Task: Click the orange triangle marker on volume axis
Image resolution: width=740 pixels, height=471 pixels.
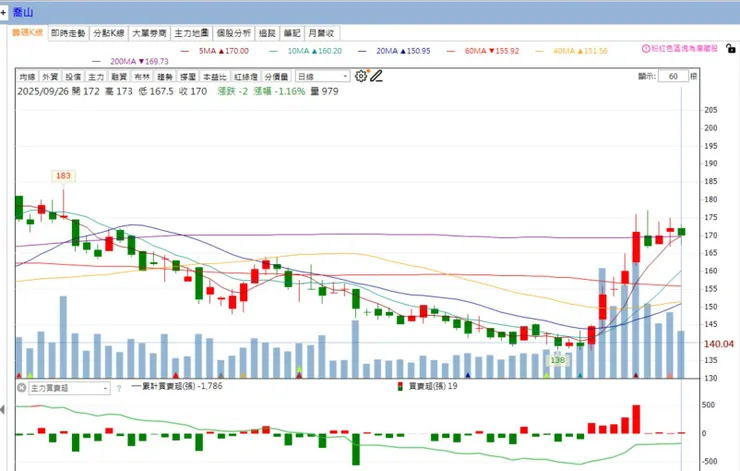Action: coord(243,376)
